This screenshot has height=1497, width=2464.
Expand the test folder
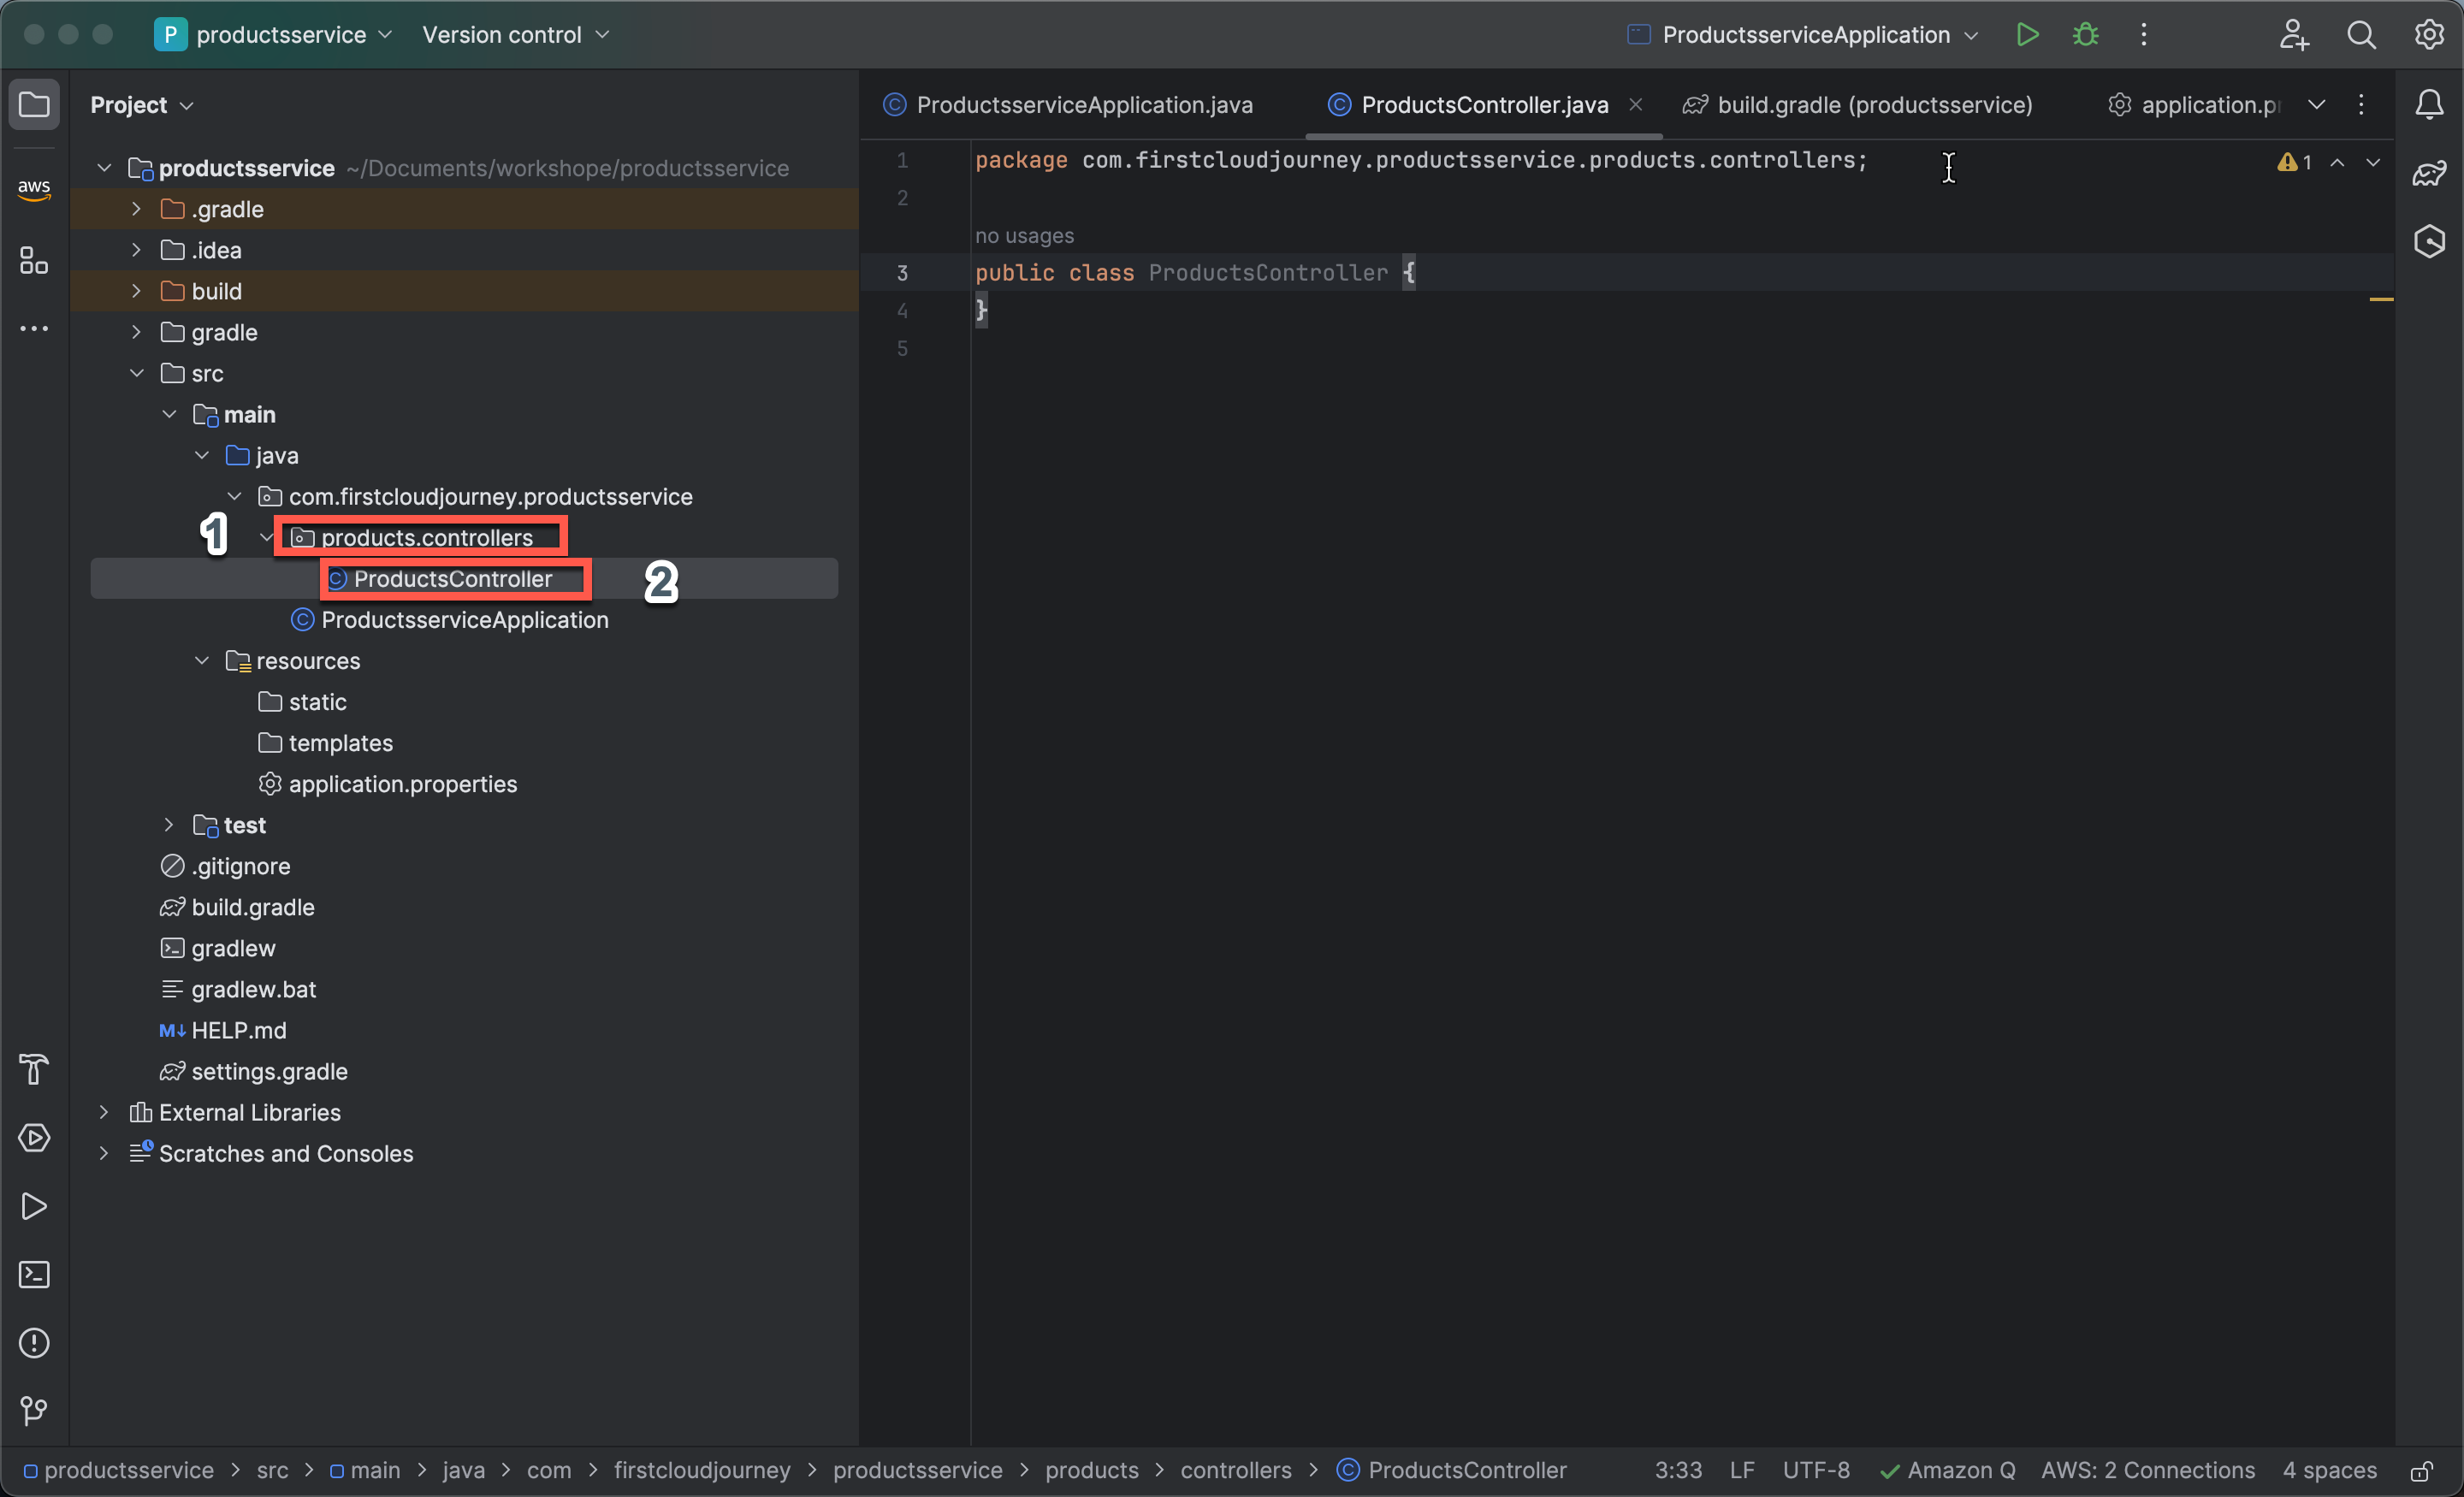(168, 824)
